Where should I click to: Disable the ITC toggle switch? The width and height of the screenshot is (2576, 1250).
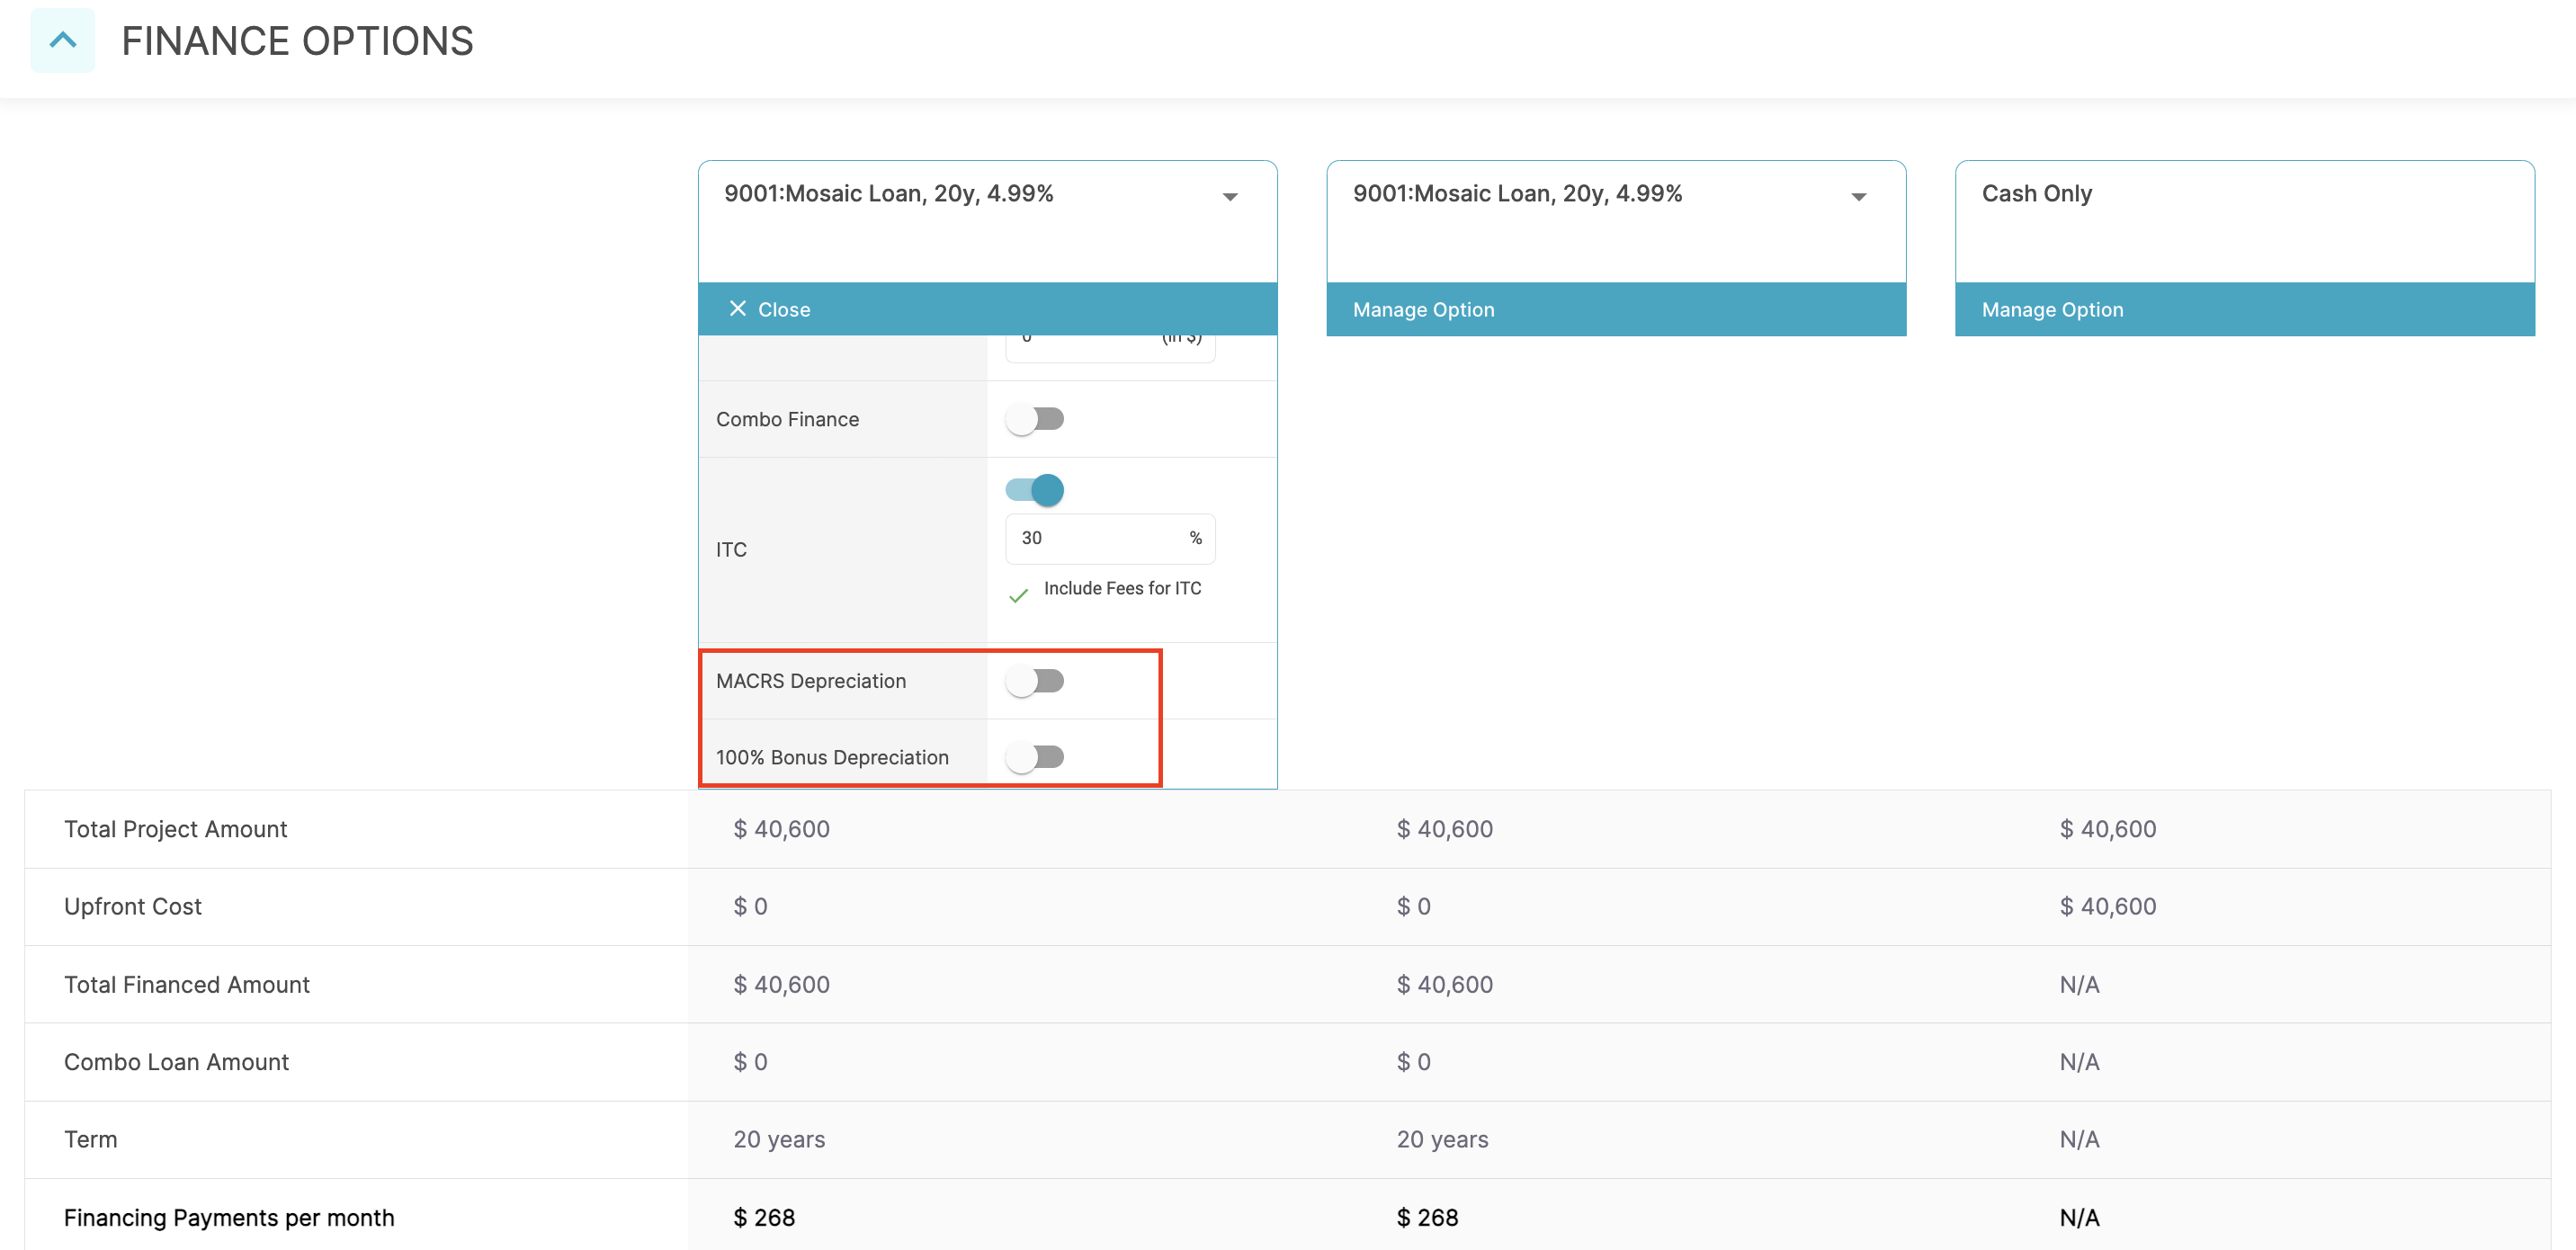pyautogui.click(x=1034, y=490)
